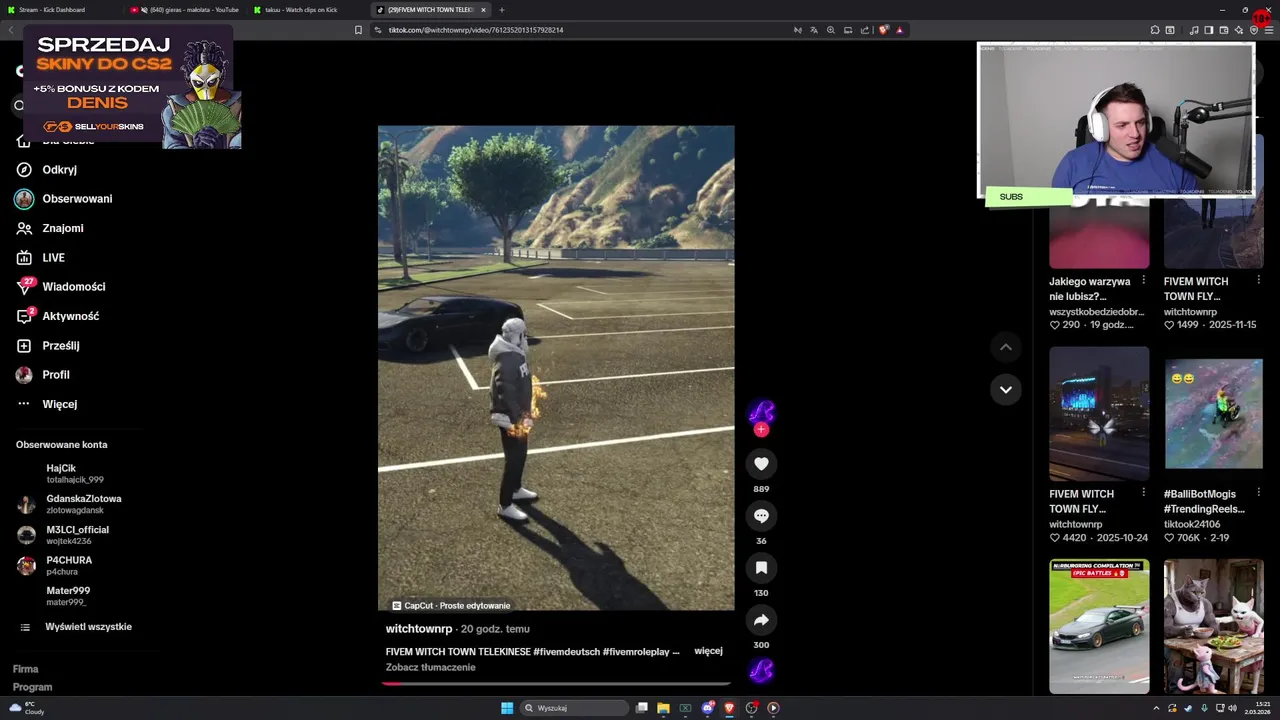
Task: Open options for FIVEM WITCH TOWN 4420 video
Action: 1144,492
